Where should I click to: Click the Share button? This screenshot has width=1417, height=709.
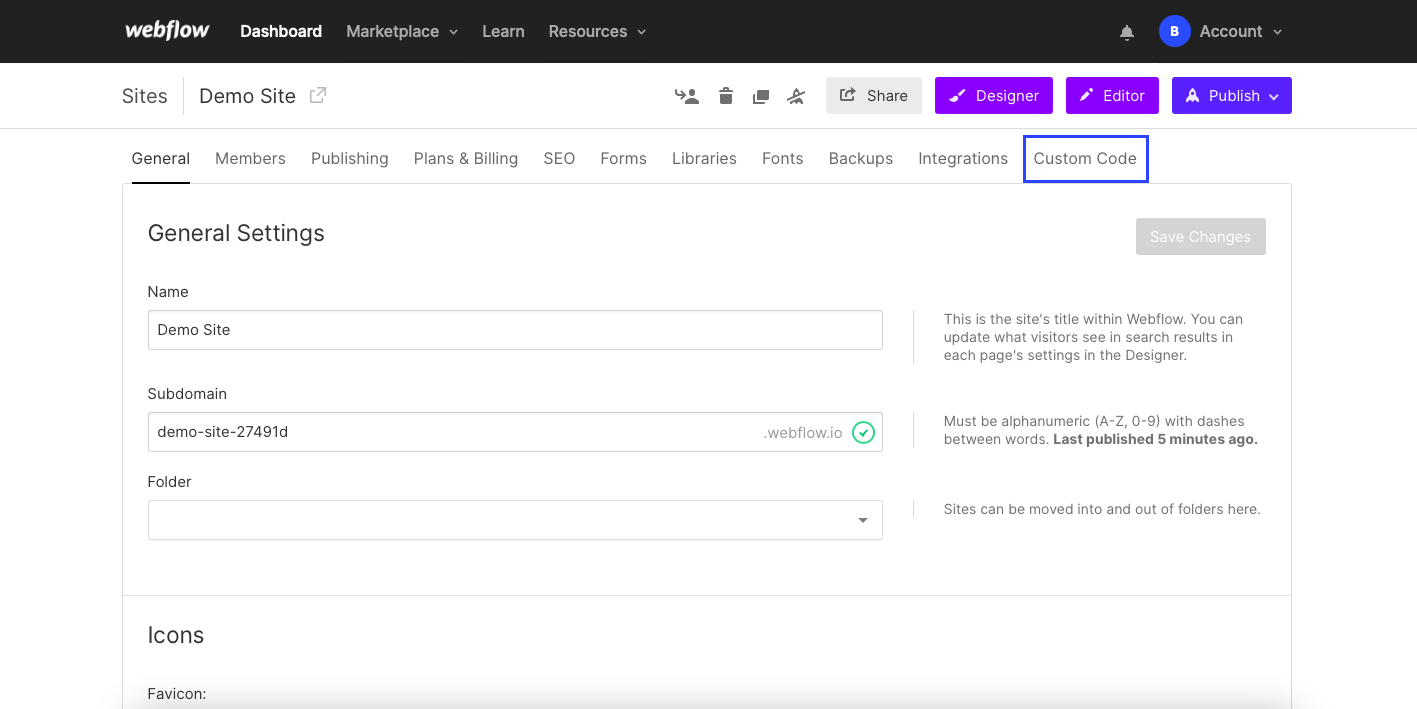coord(874,95)
